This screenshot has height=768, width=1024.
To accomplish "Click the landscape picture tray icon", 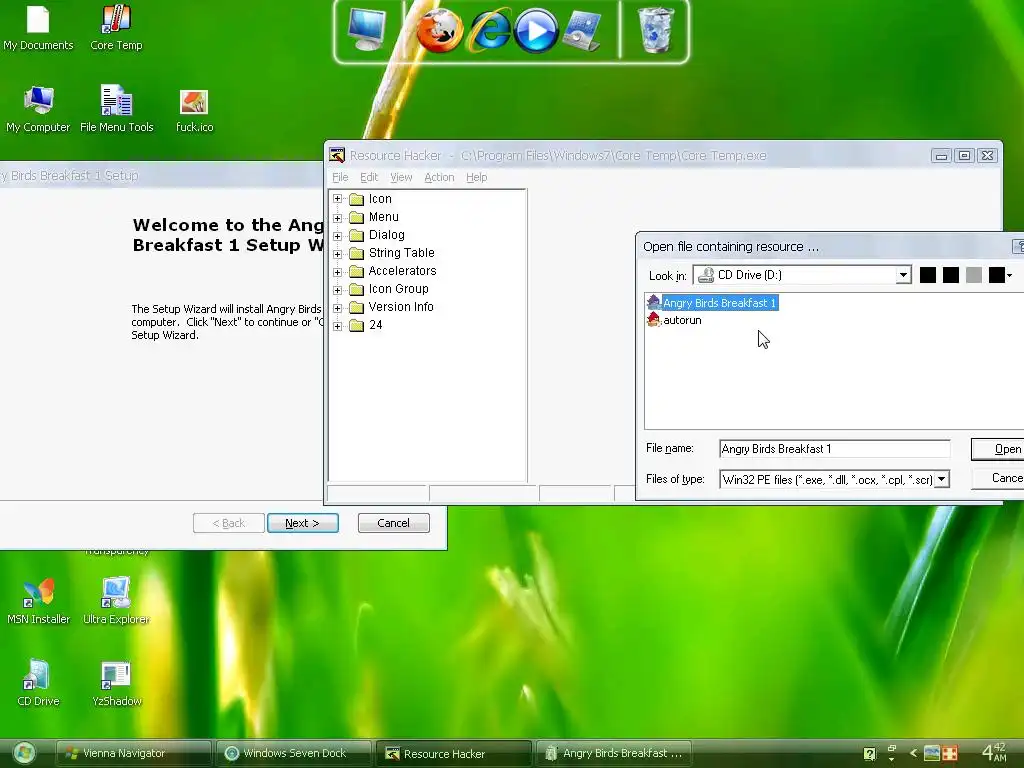I will pyautogui.click(x=932, y=753).
